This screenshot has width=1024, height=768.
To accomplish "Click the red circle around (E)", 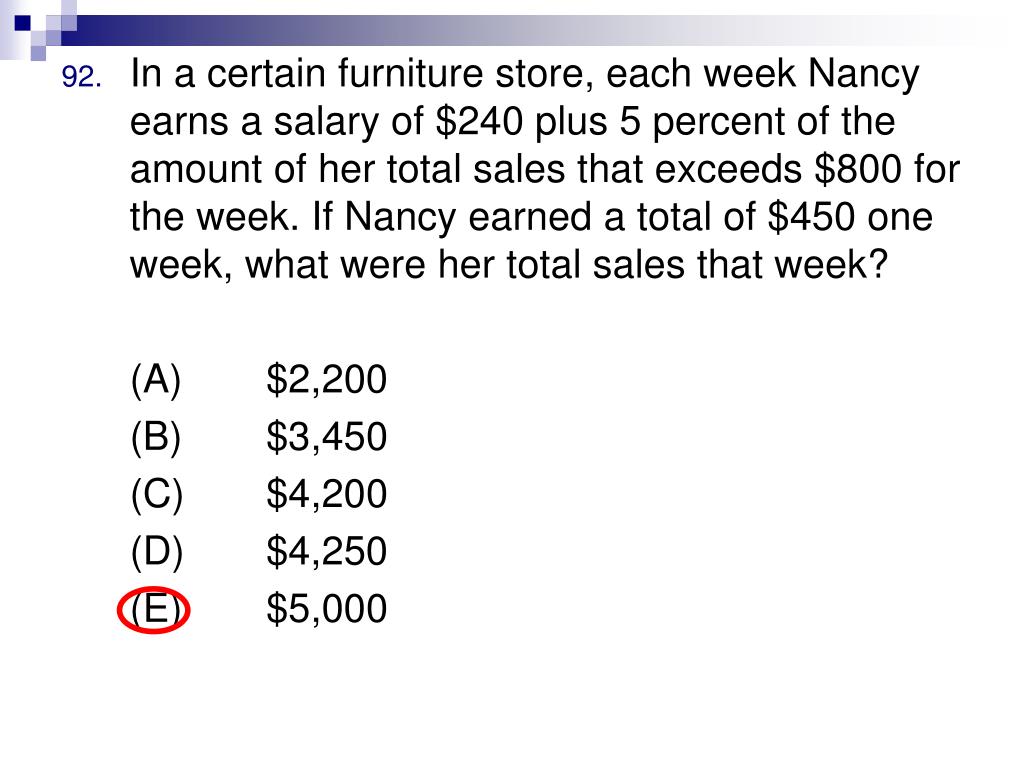I will (x=153, y=610).
